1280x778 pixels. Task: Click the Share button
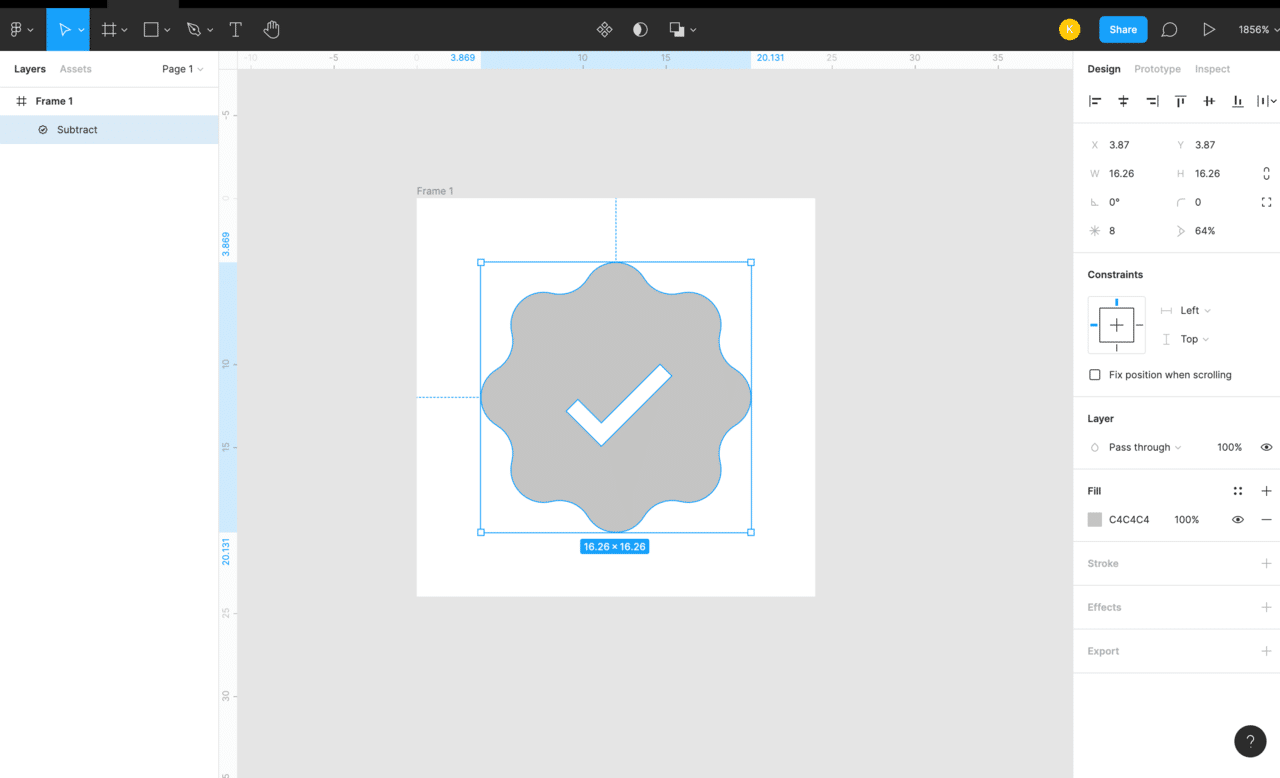1122,30
